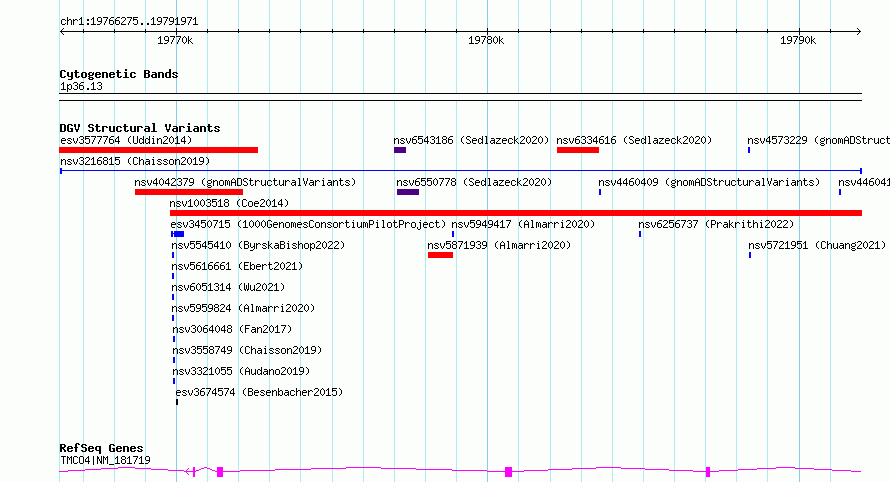Click the 19790k ruler label
Screen dimensions: 890x482
(798, 40)
